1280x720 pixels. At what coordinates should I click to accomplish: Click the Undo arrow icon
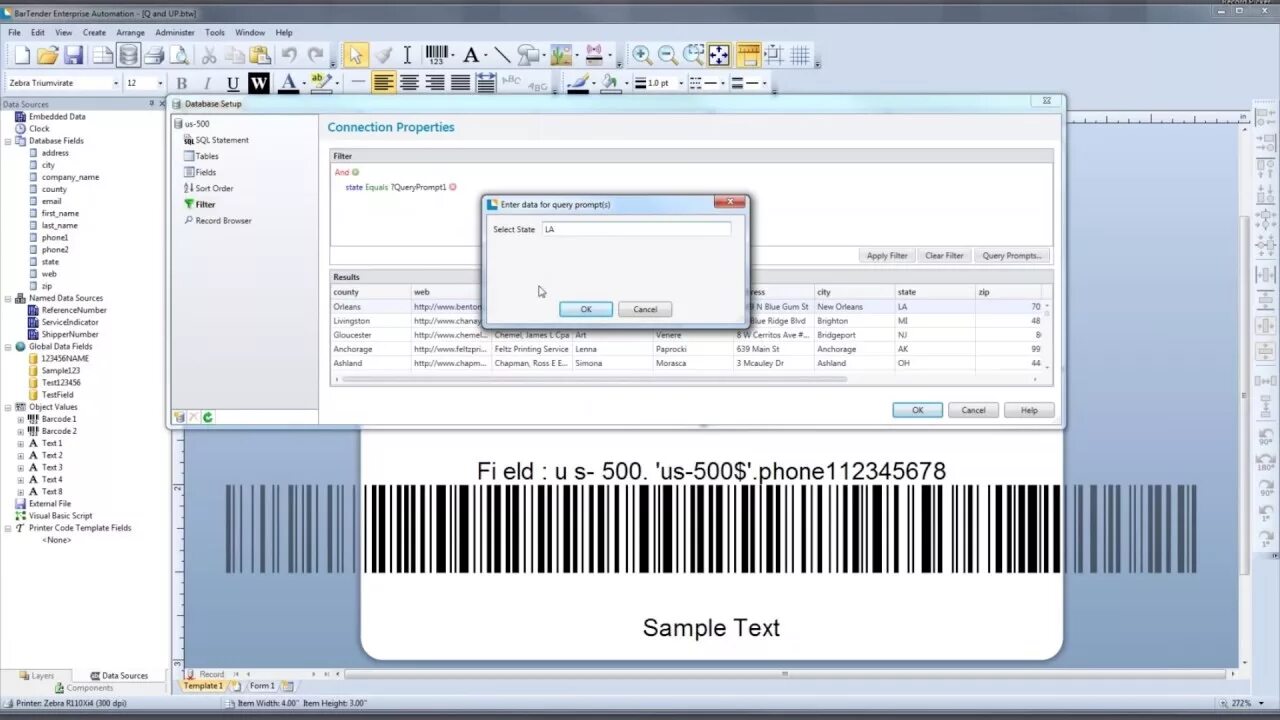pos(290,56)
